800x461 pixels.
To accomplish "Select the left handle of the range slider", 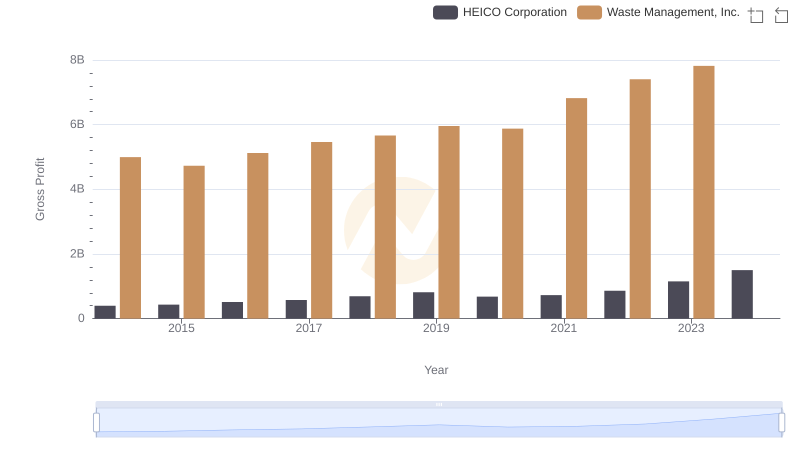I will (96, 422).
